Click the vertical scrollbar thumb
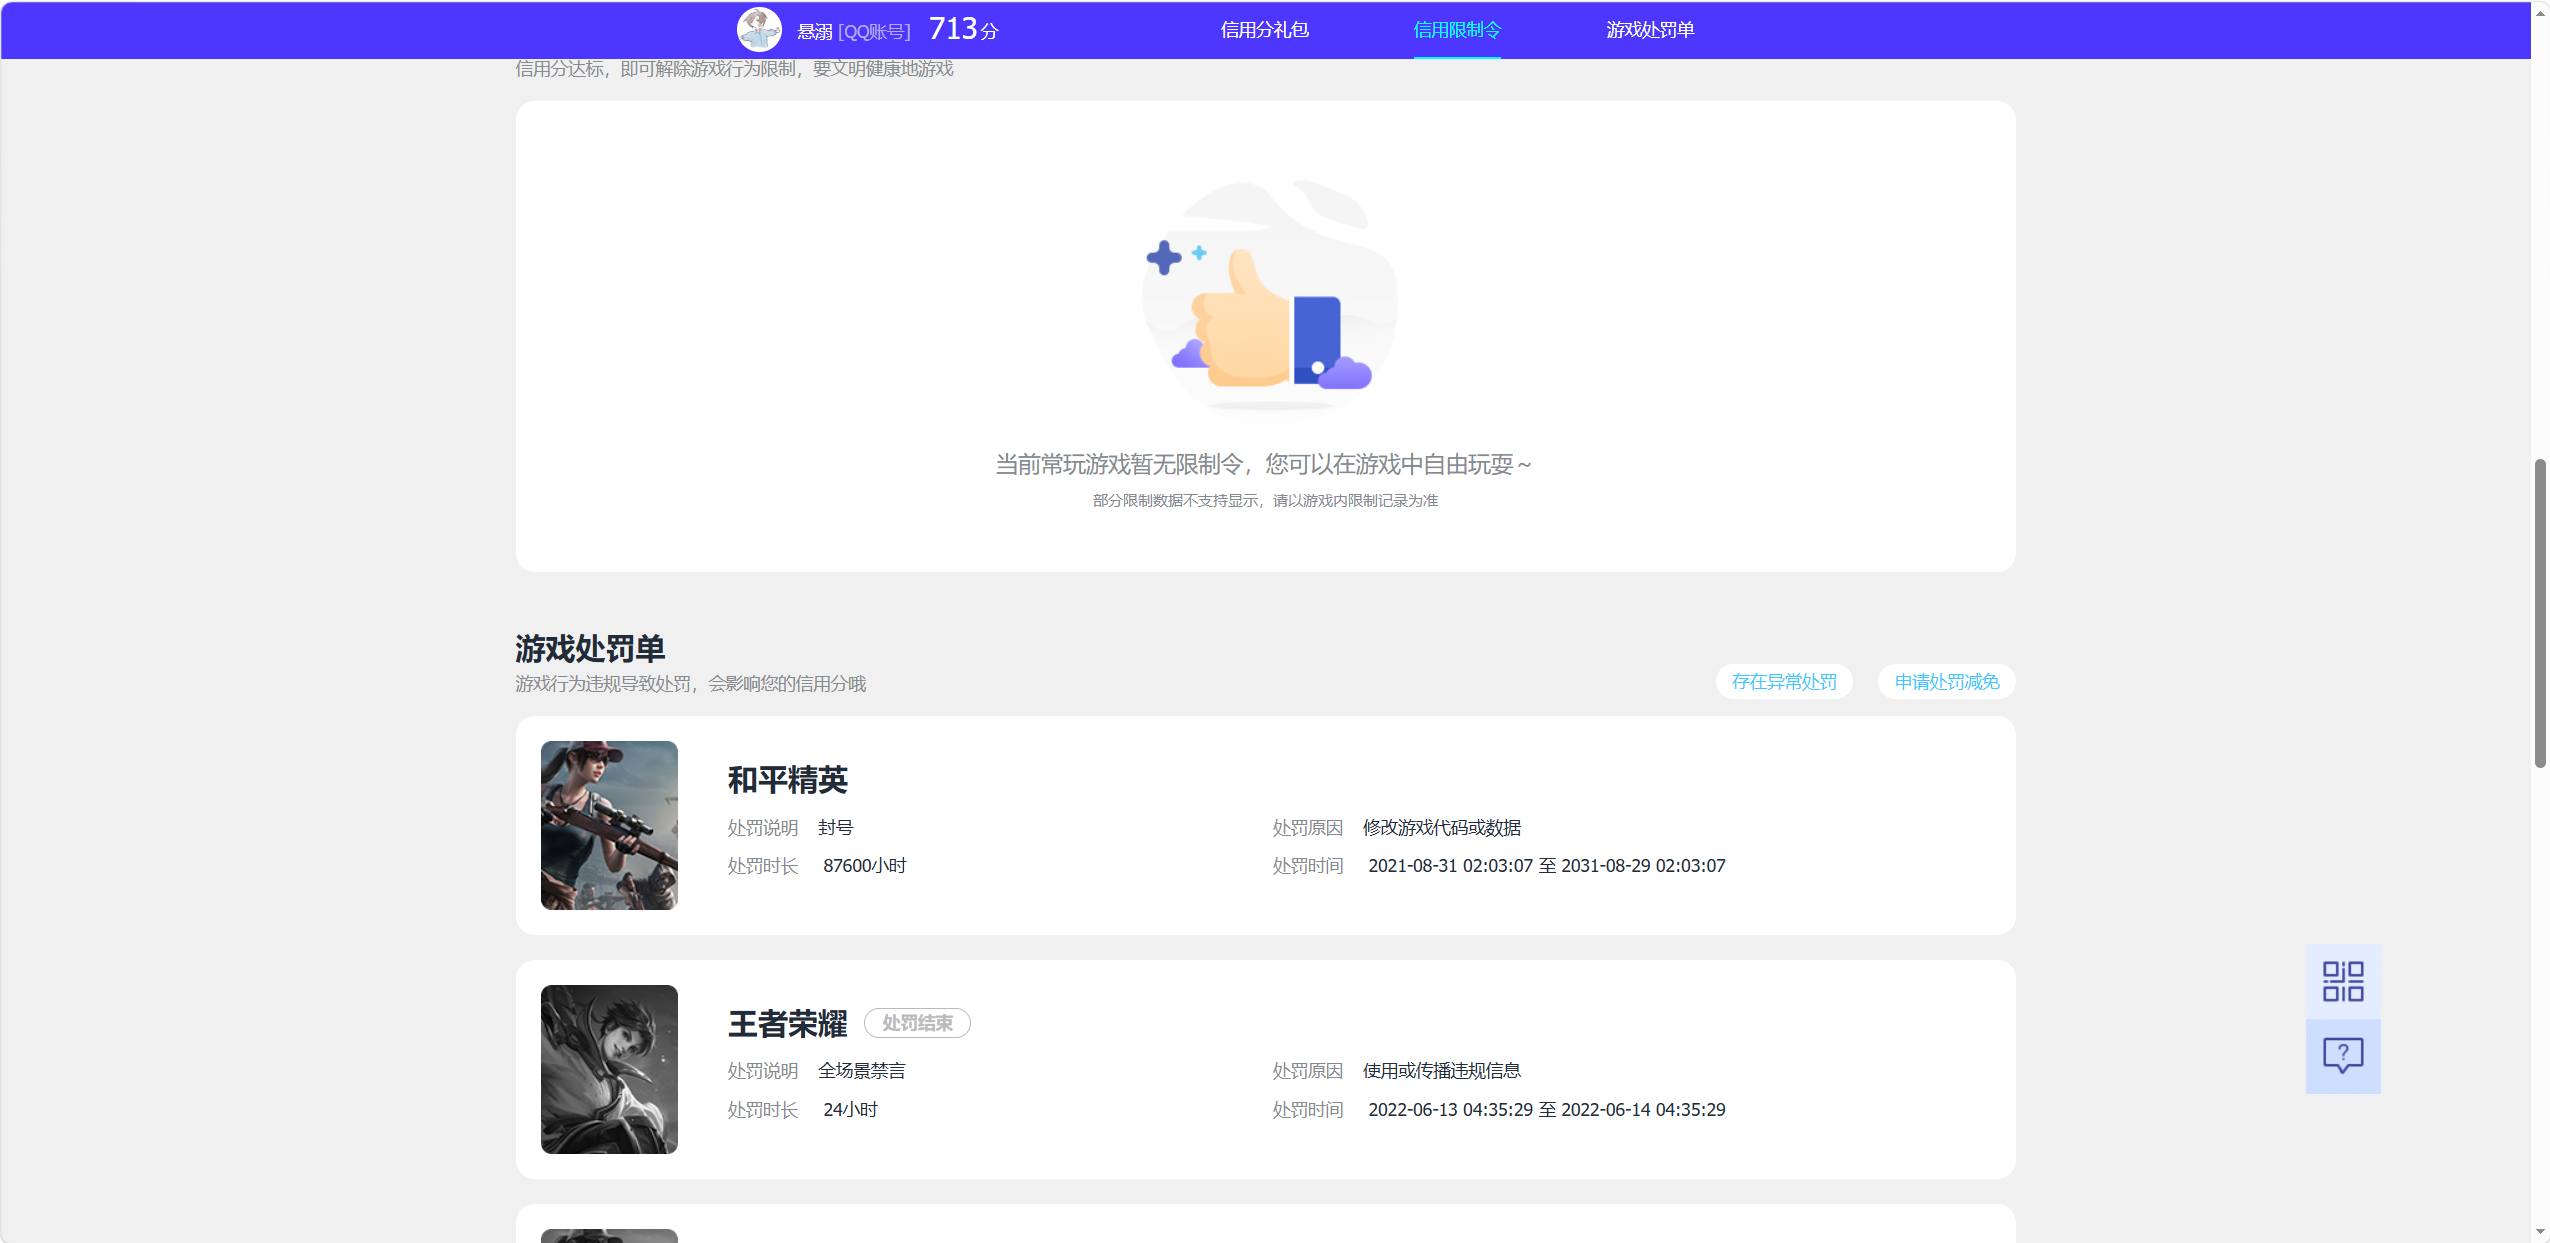2550x1243 pixels. (x=2540, y=613)
